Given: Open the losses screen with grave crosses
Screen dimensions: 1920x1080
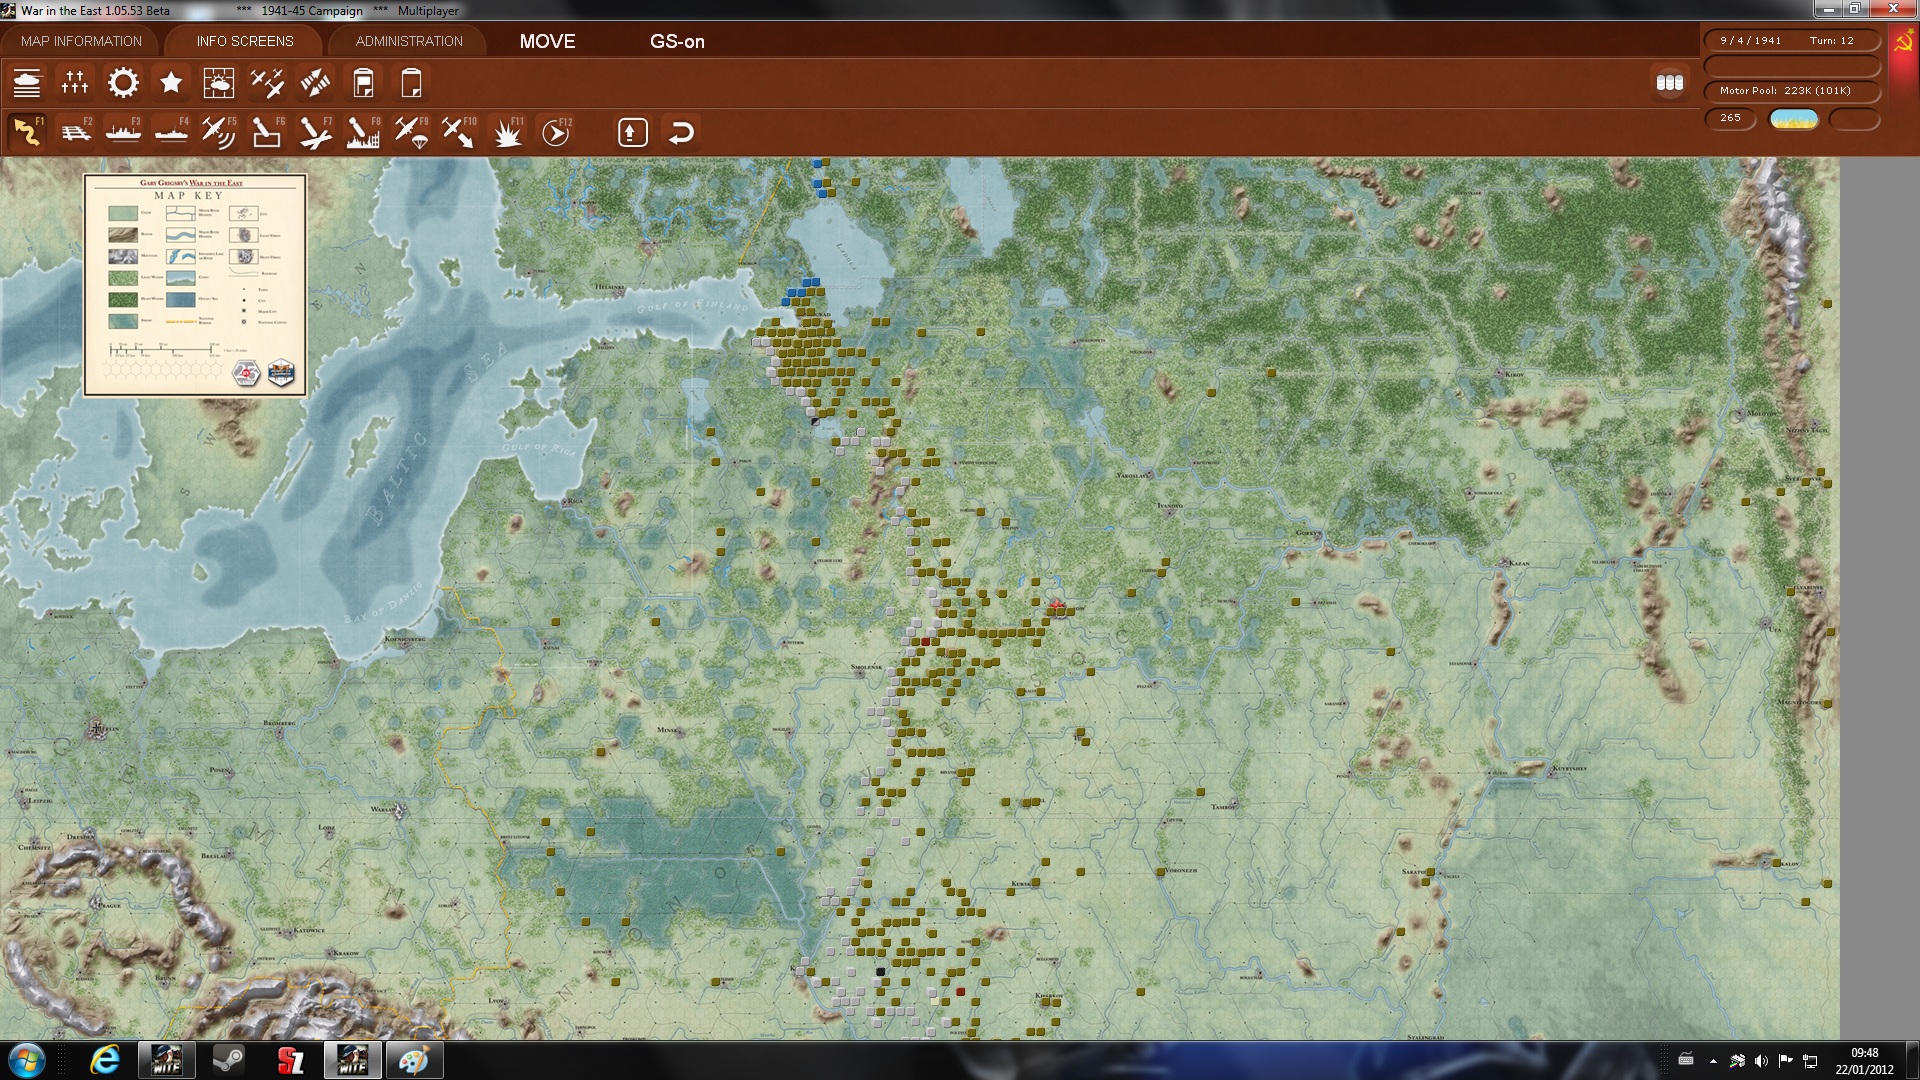Looking at the screenshot, I should [x=75, y=83].
